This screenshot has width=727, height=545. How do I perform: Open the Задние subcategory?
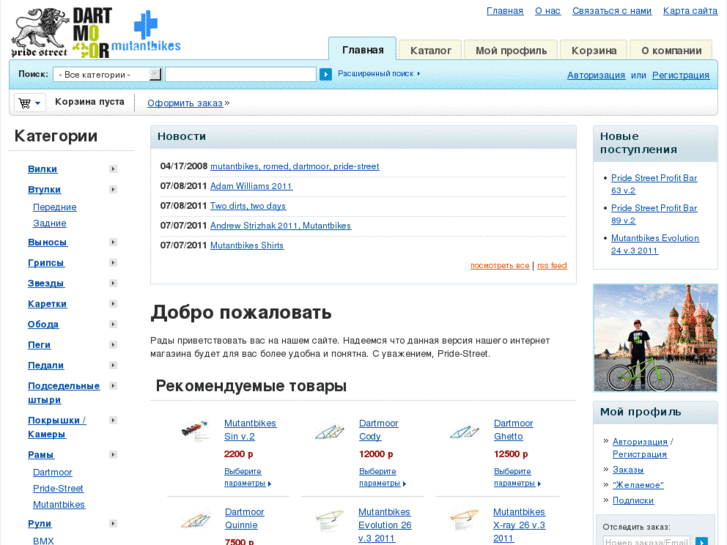pos(50,224)
